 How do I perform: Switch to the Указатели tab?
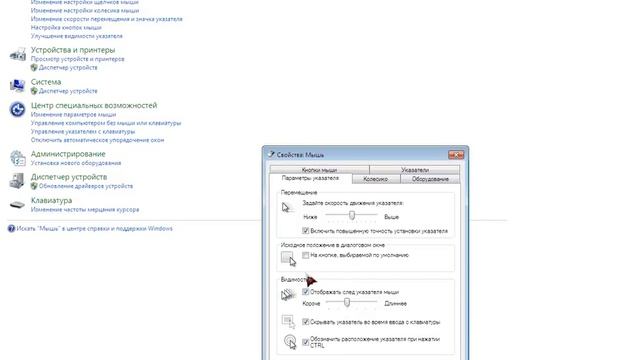click(x=415, y=170)
